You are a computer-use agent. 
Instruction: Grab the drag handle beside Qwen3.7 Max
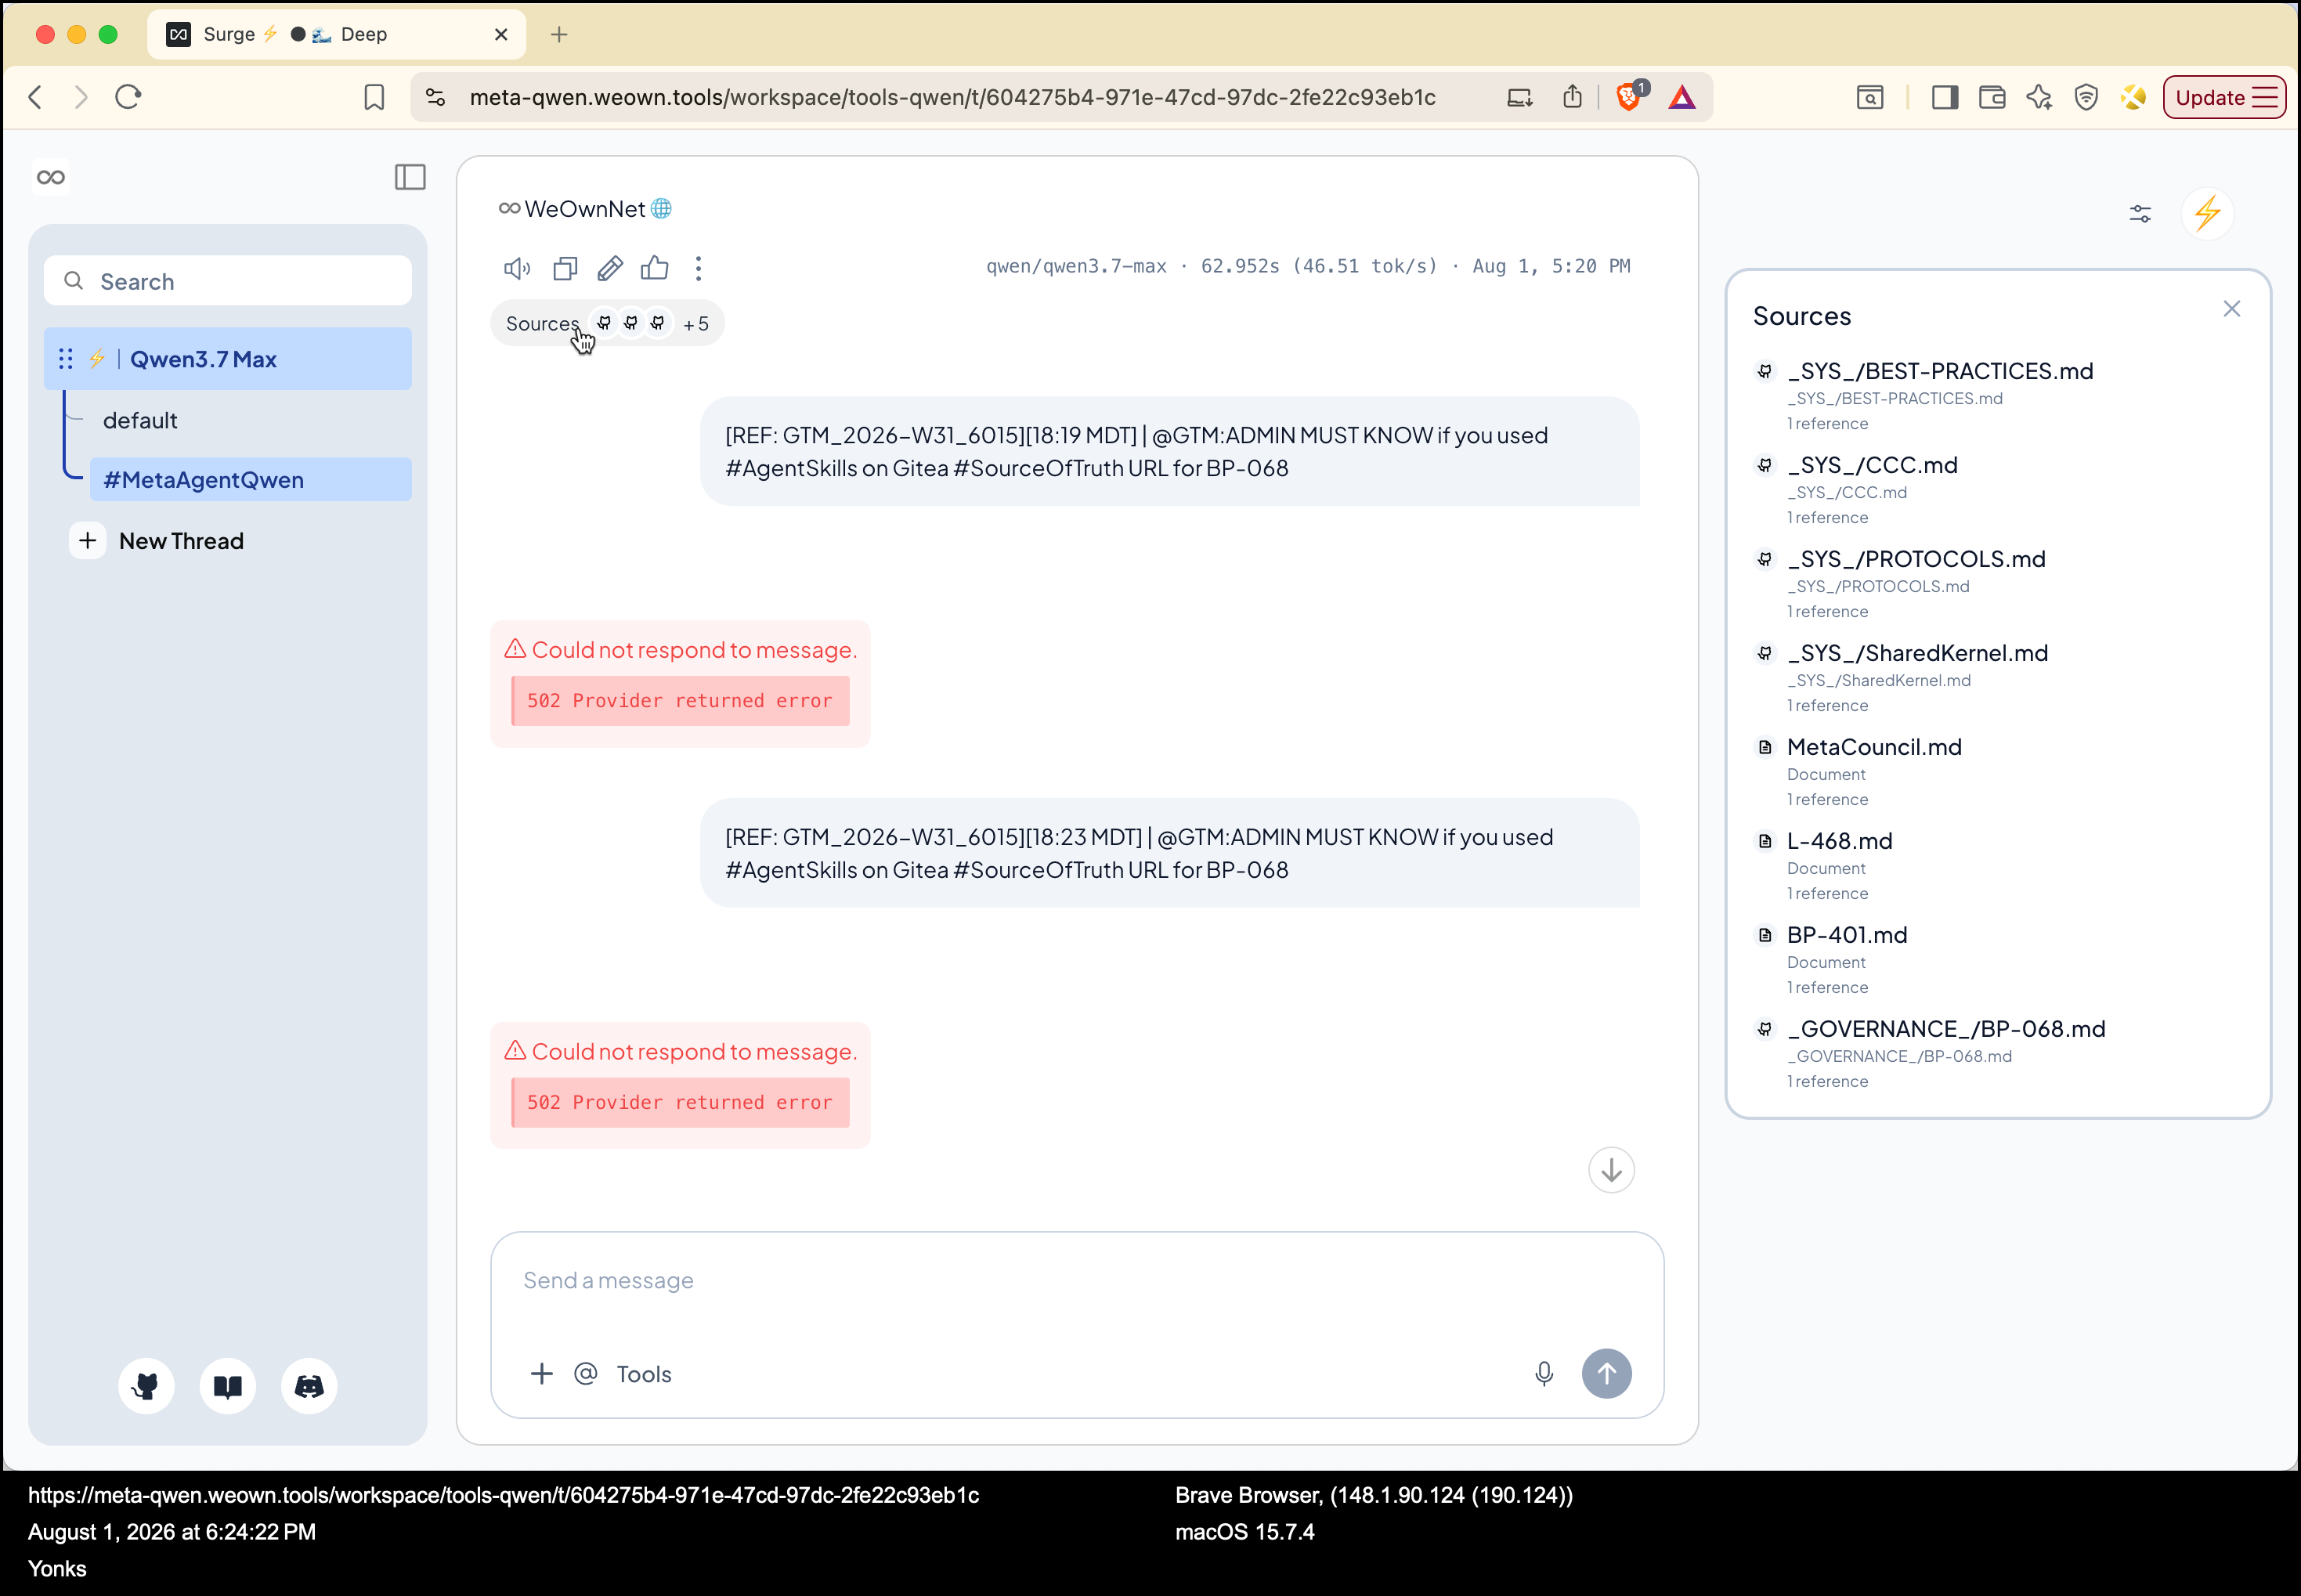[x=66, y=359]
